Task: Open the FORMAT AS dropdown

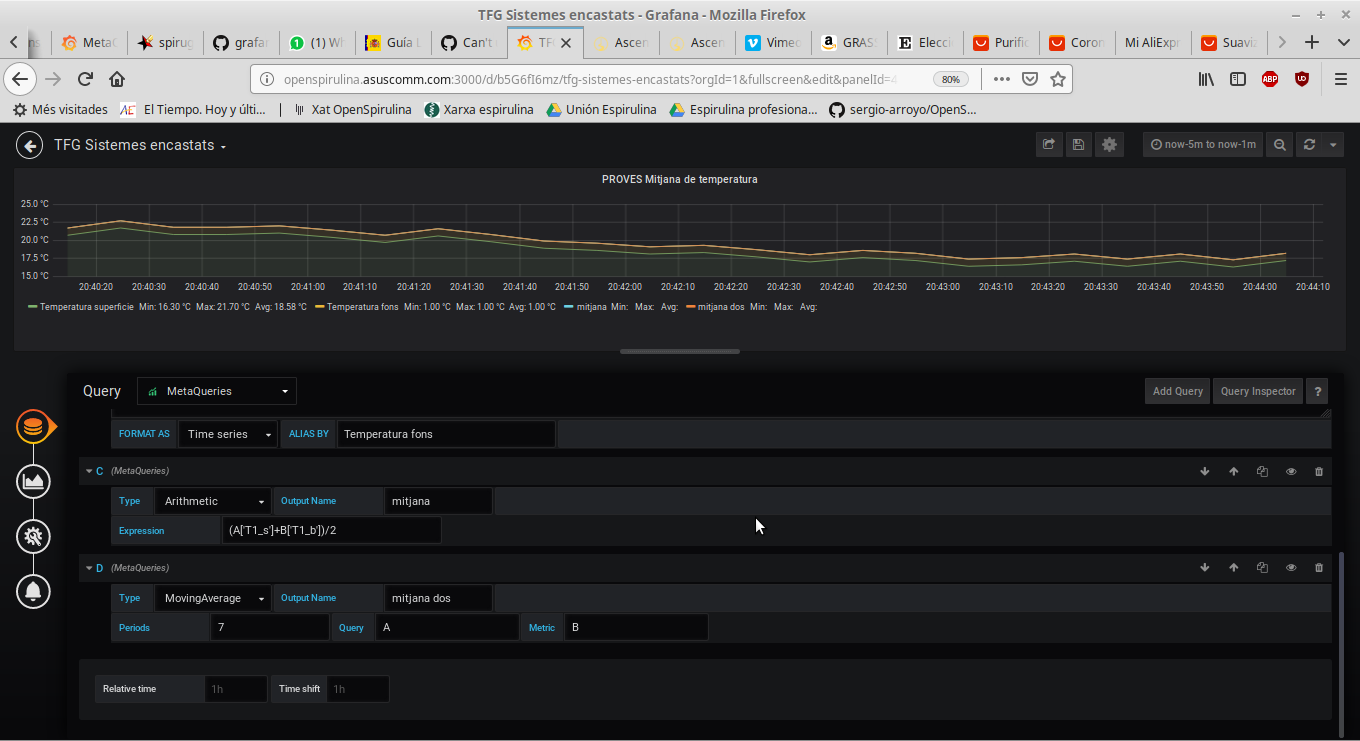Action: (227, 433)
